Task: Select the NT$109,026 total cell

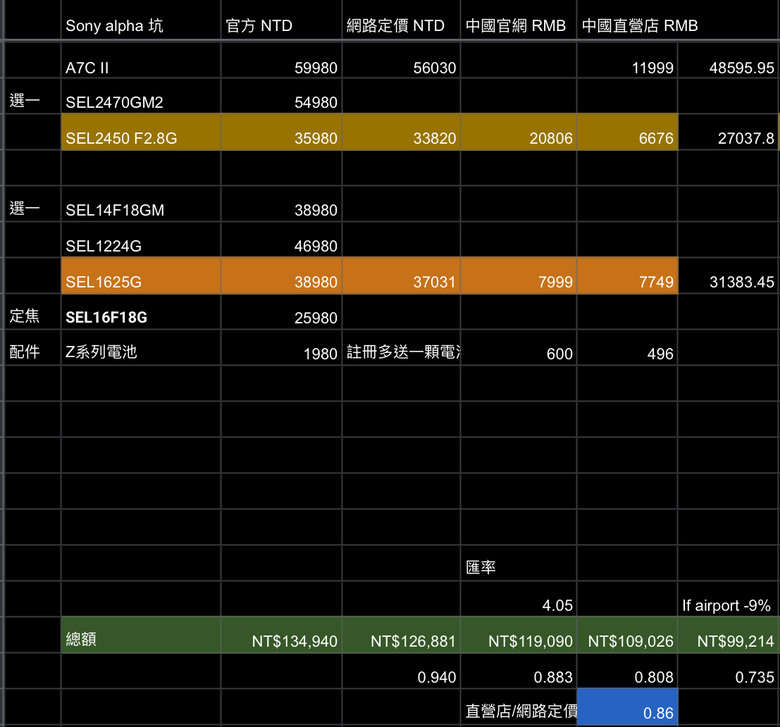Action: coord(627,635)
